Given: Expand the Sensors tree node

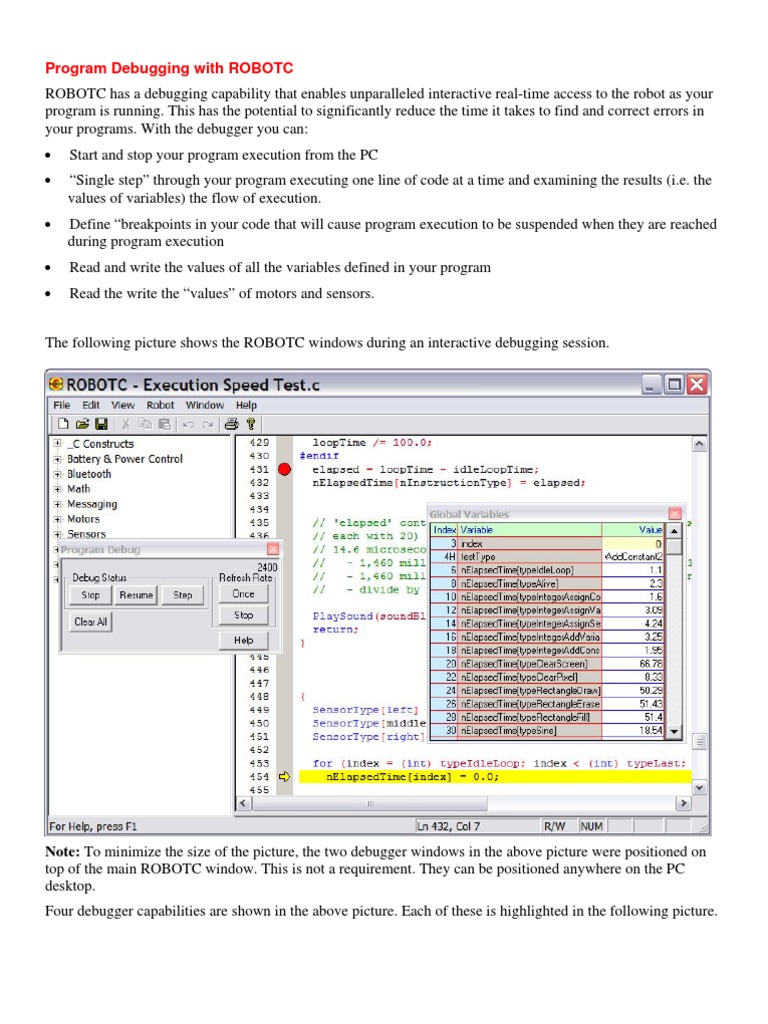Looking at the screenshot, I should [57, 534].
